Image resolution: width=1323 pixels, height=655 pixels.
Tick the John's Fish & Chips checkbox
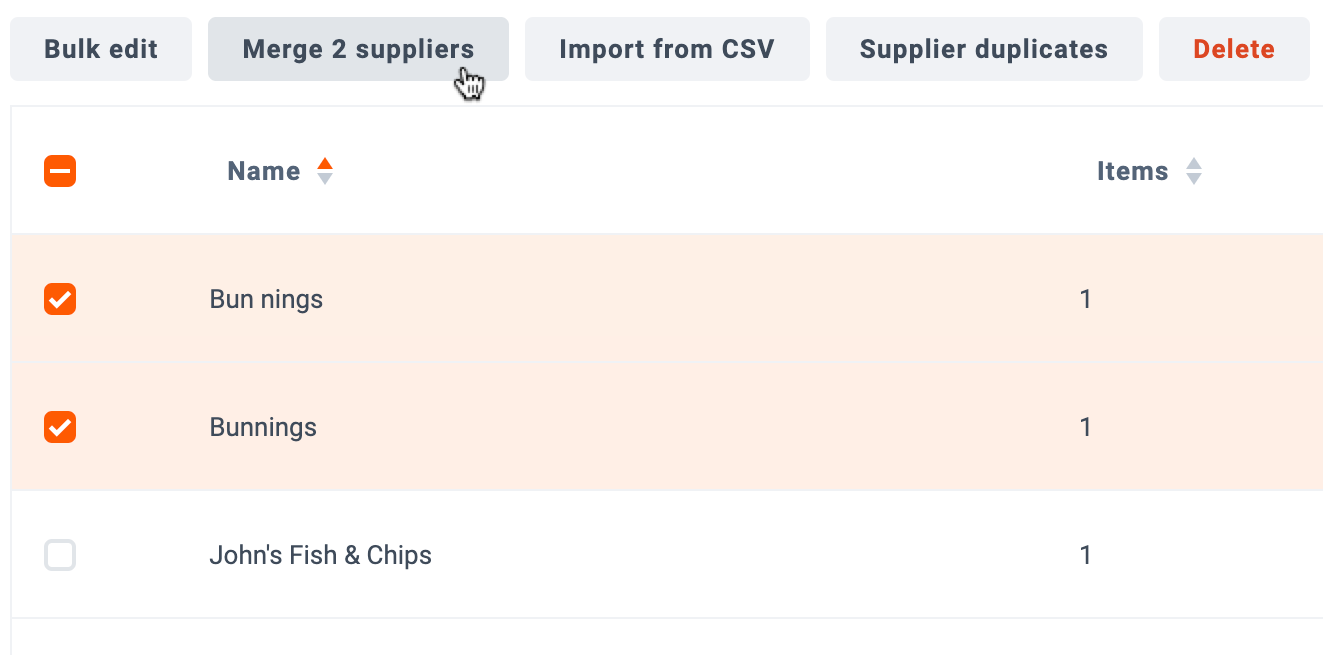[60, 555]
